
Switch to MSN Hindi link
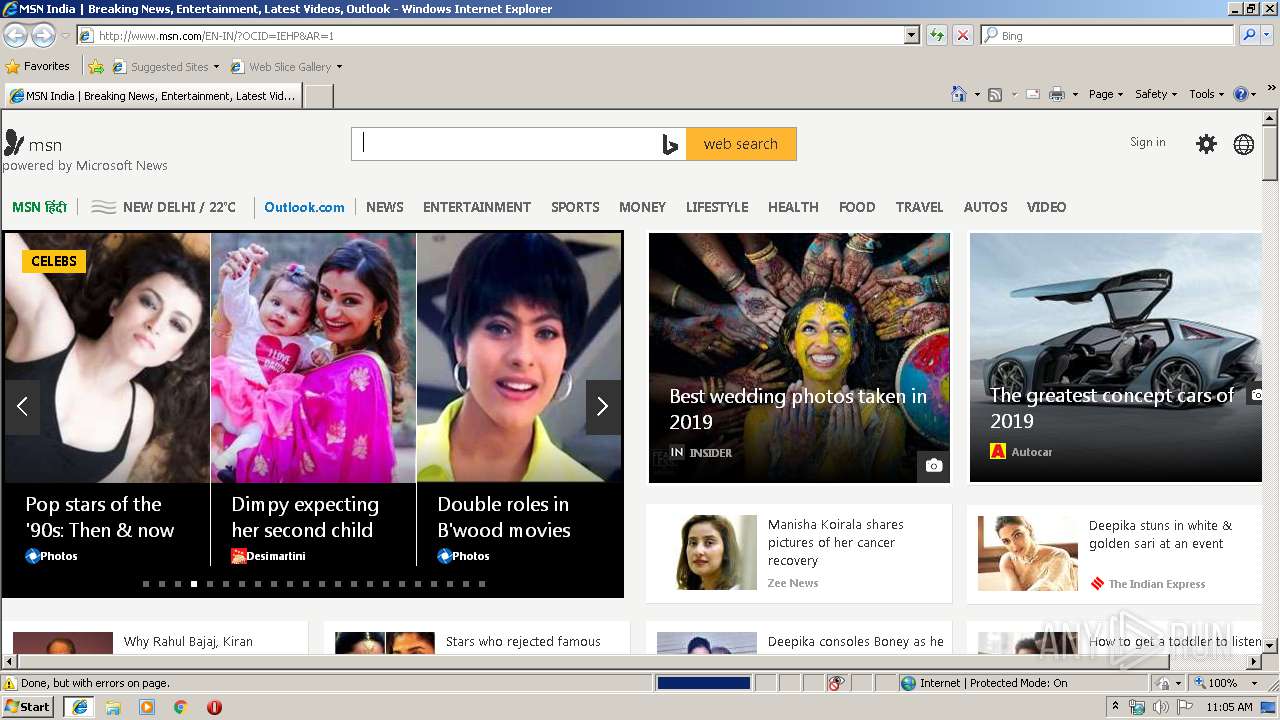coord(39,207)
